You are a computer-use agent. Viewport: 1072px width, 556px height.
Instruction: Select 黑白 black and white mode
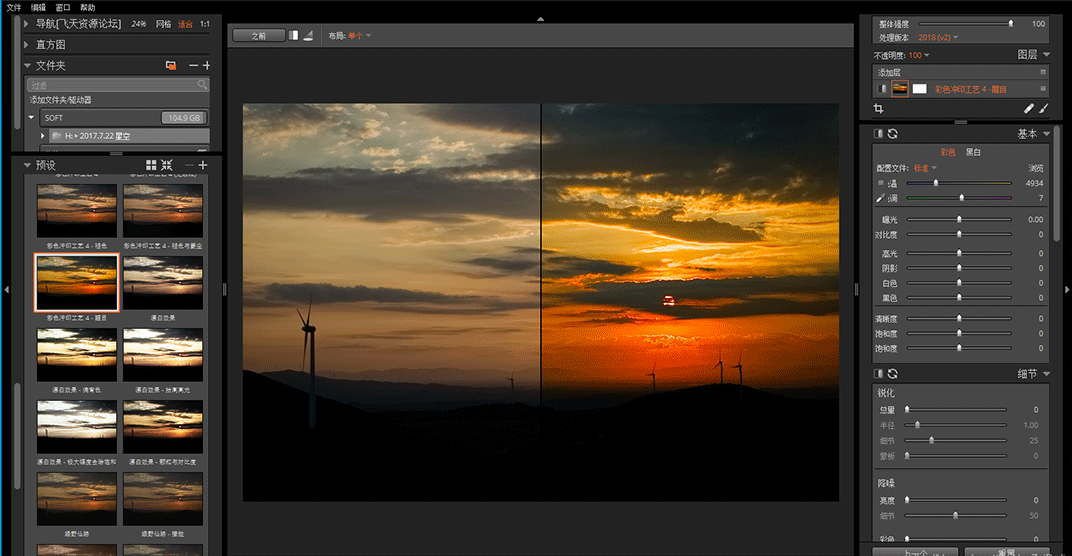pos(973,152)
